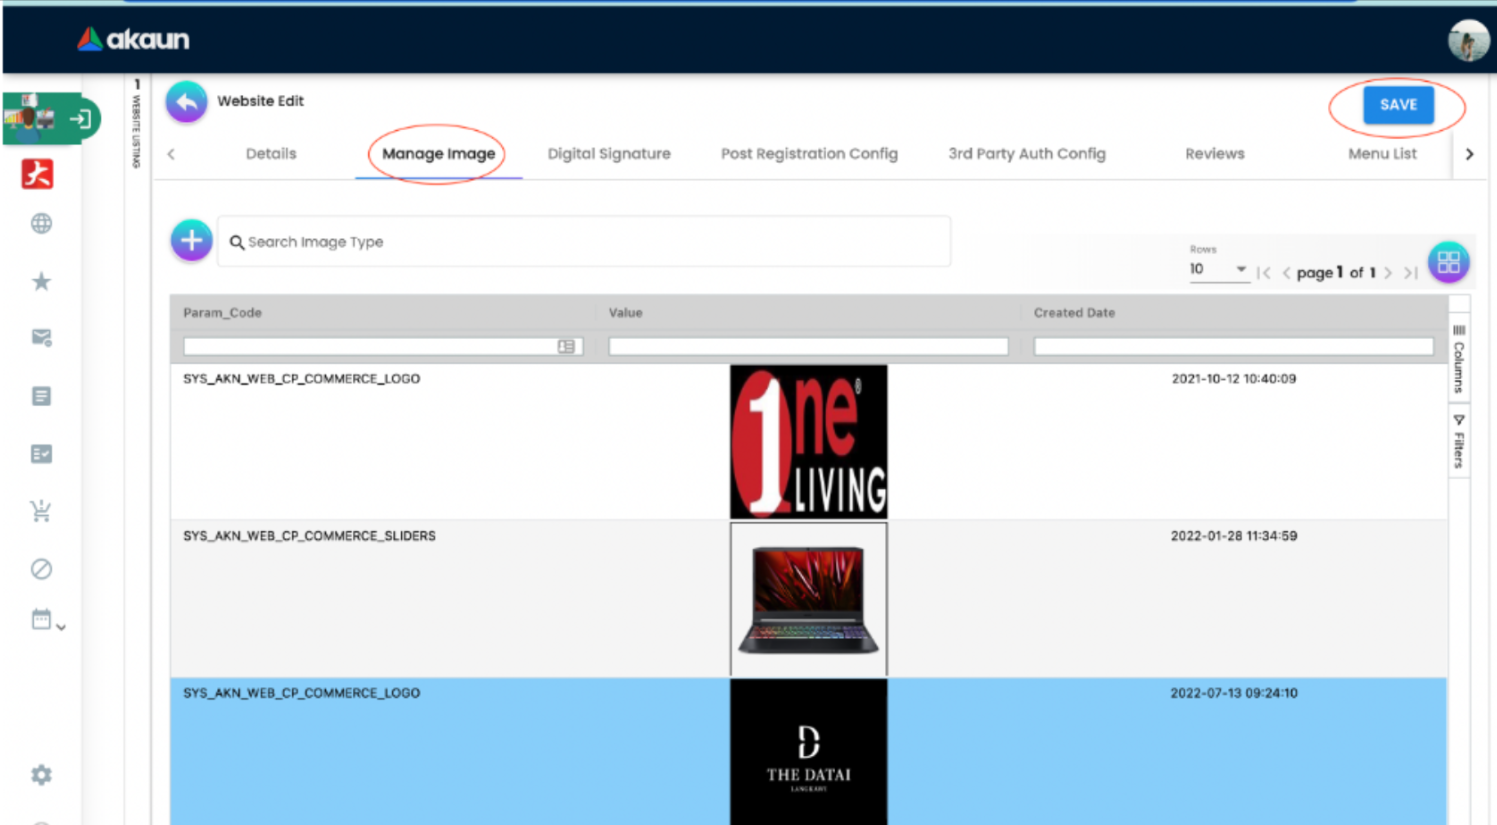Expand the calendar sidebar chevron

click(x=61, y=628)
